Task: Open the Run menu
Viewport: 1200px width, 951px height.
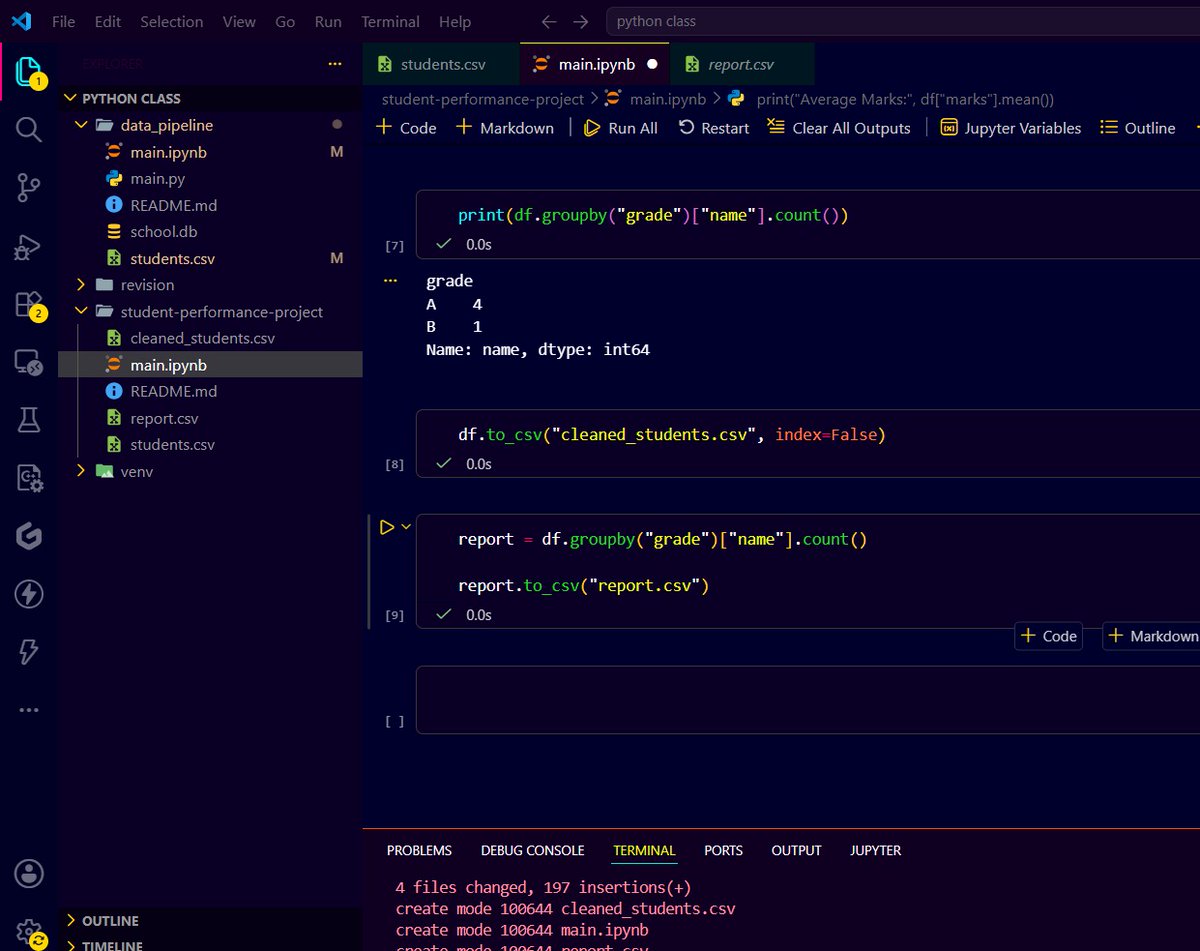Action: (x=328, y=21)
